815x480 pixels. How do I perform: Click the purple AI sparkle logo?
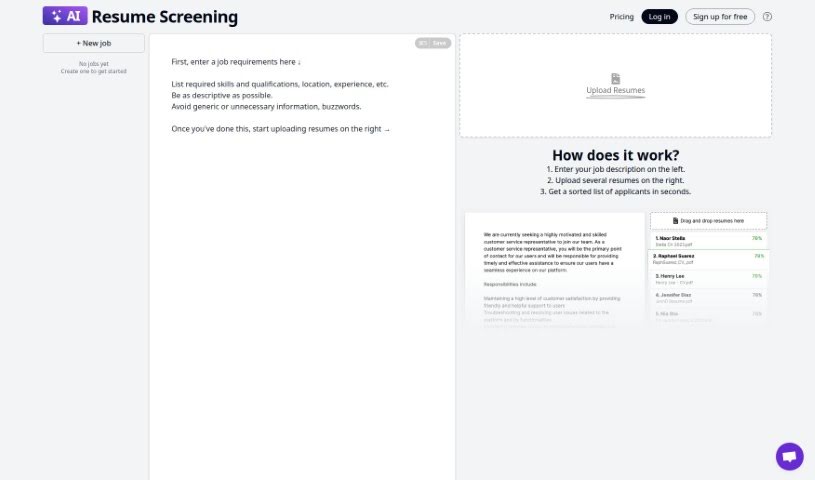(65, 16)
